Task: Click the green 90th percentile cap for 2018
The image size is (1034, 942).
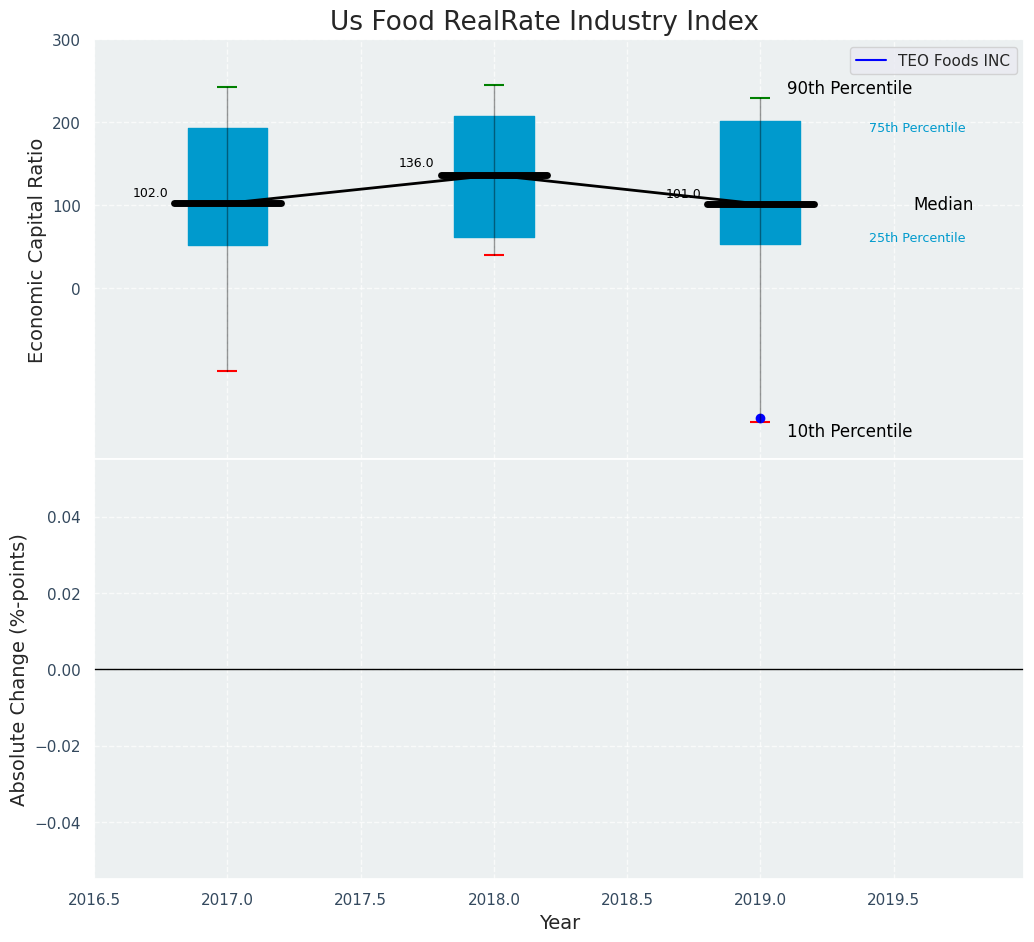Action: coord(494,85)
